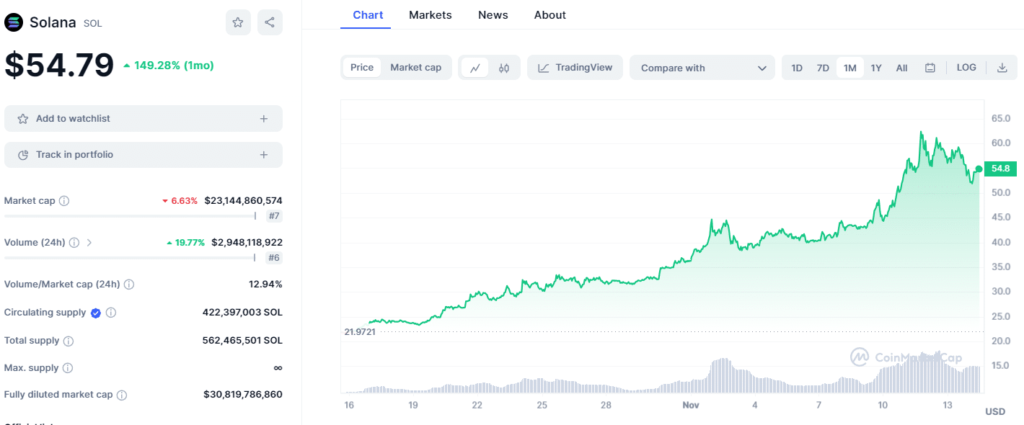Click the star favorite icon beside Solana
The height and width of the screenshot is (425, 1024).
point(237,22)
